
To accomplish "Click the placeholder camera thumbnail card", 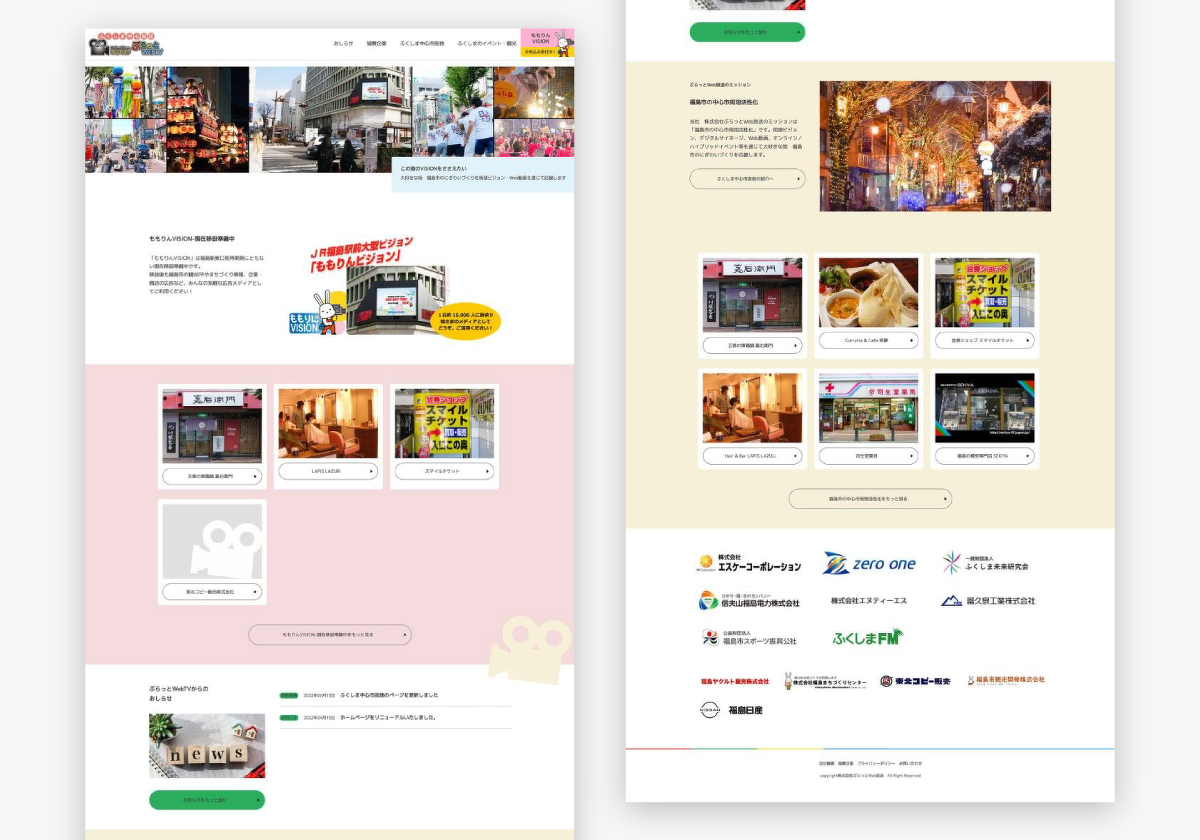I will tap(212, 541).
